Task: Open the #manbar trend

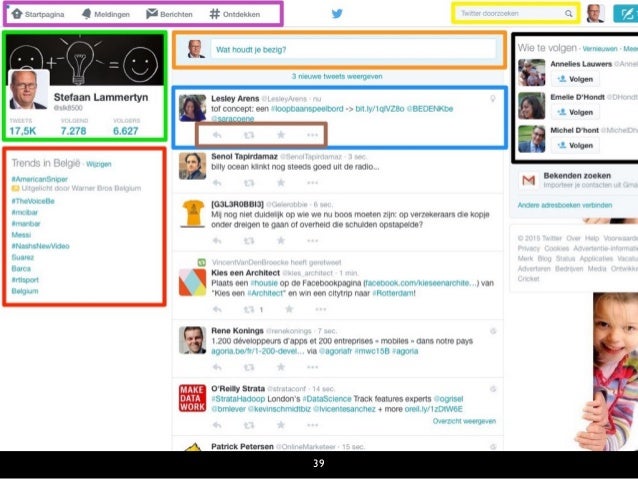Action: coord(26,224)
